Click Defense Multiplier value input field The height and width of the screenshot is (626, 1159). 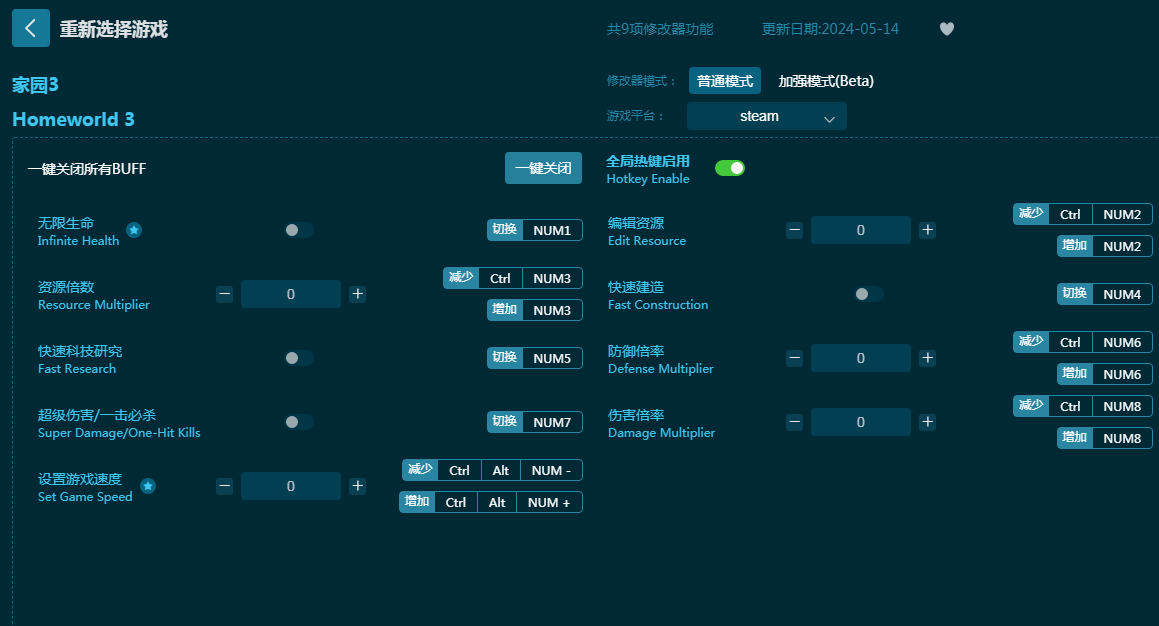pos(861,358)
